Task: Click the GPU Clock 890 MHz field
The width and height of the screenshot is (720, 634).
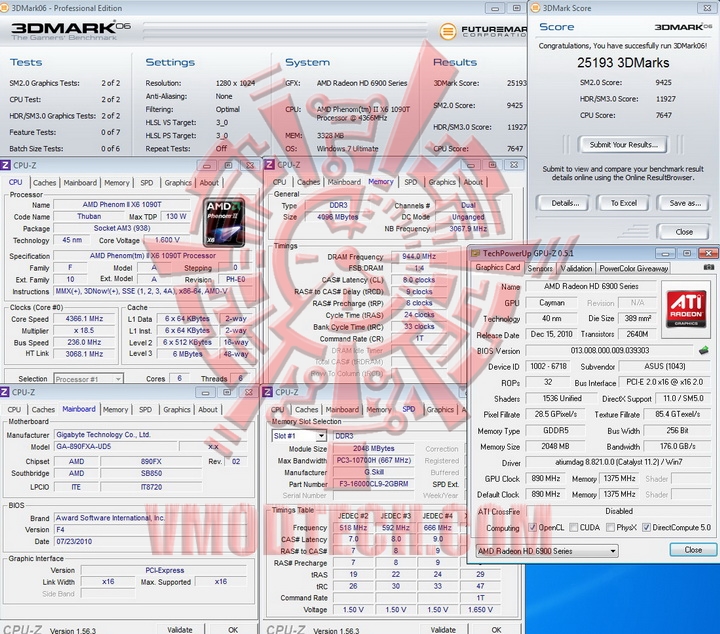Action: point(546,479)
